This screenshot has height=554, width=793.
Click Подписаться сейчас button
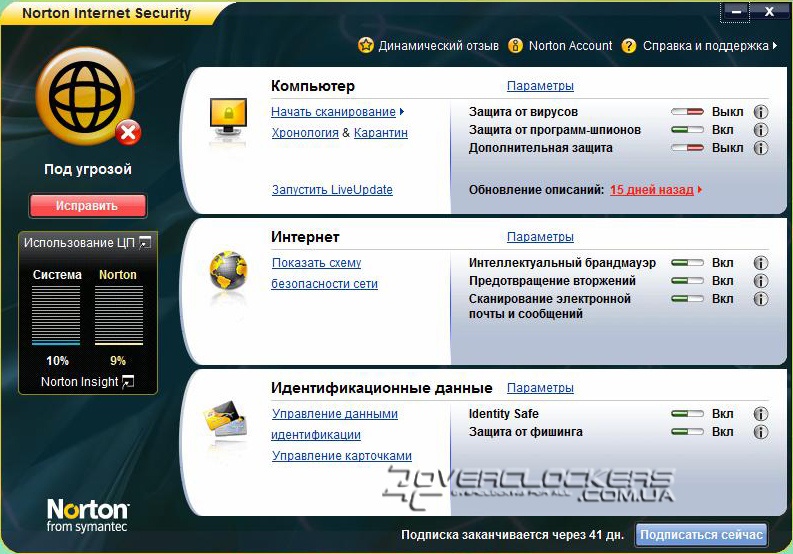click(x=701, y=535)
